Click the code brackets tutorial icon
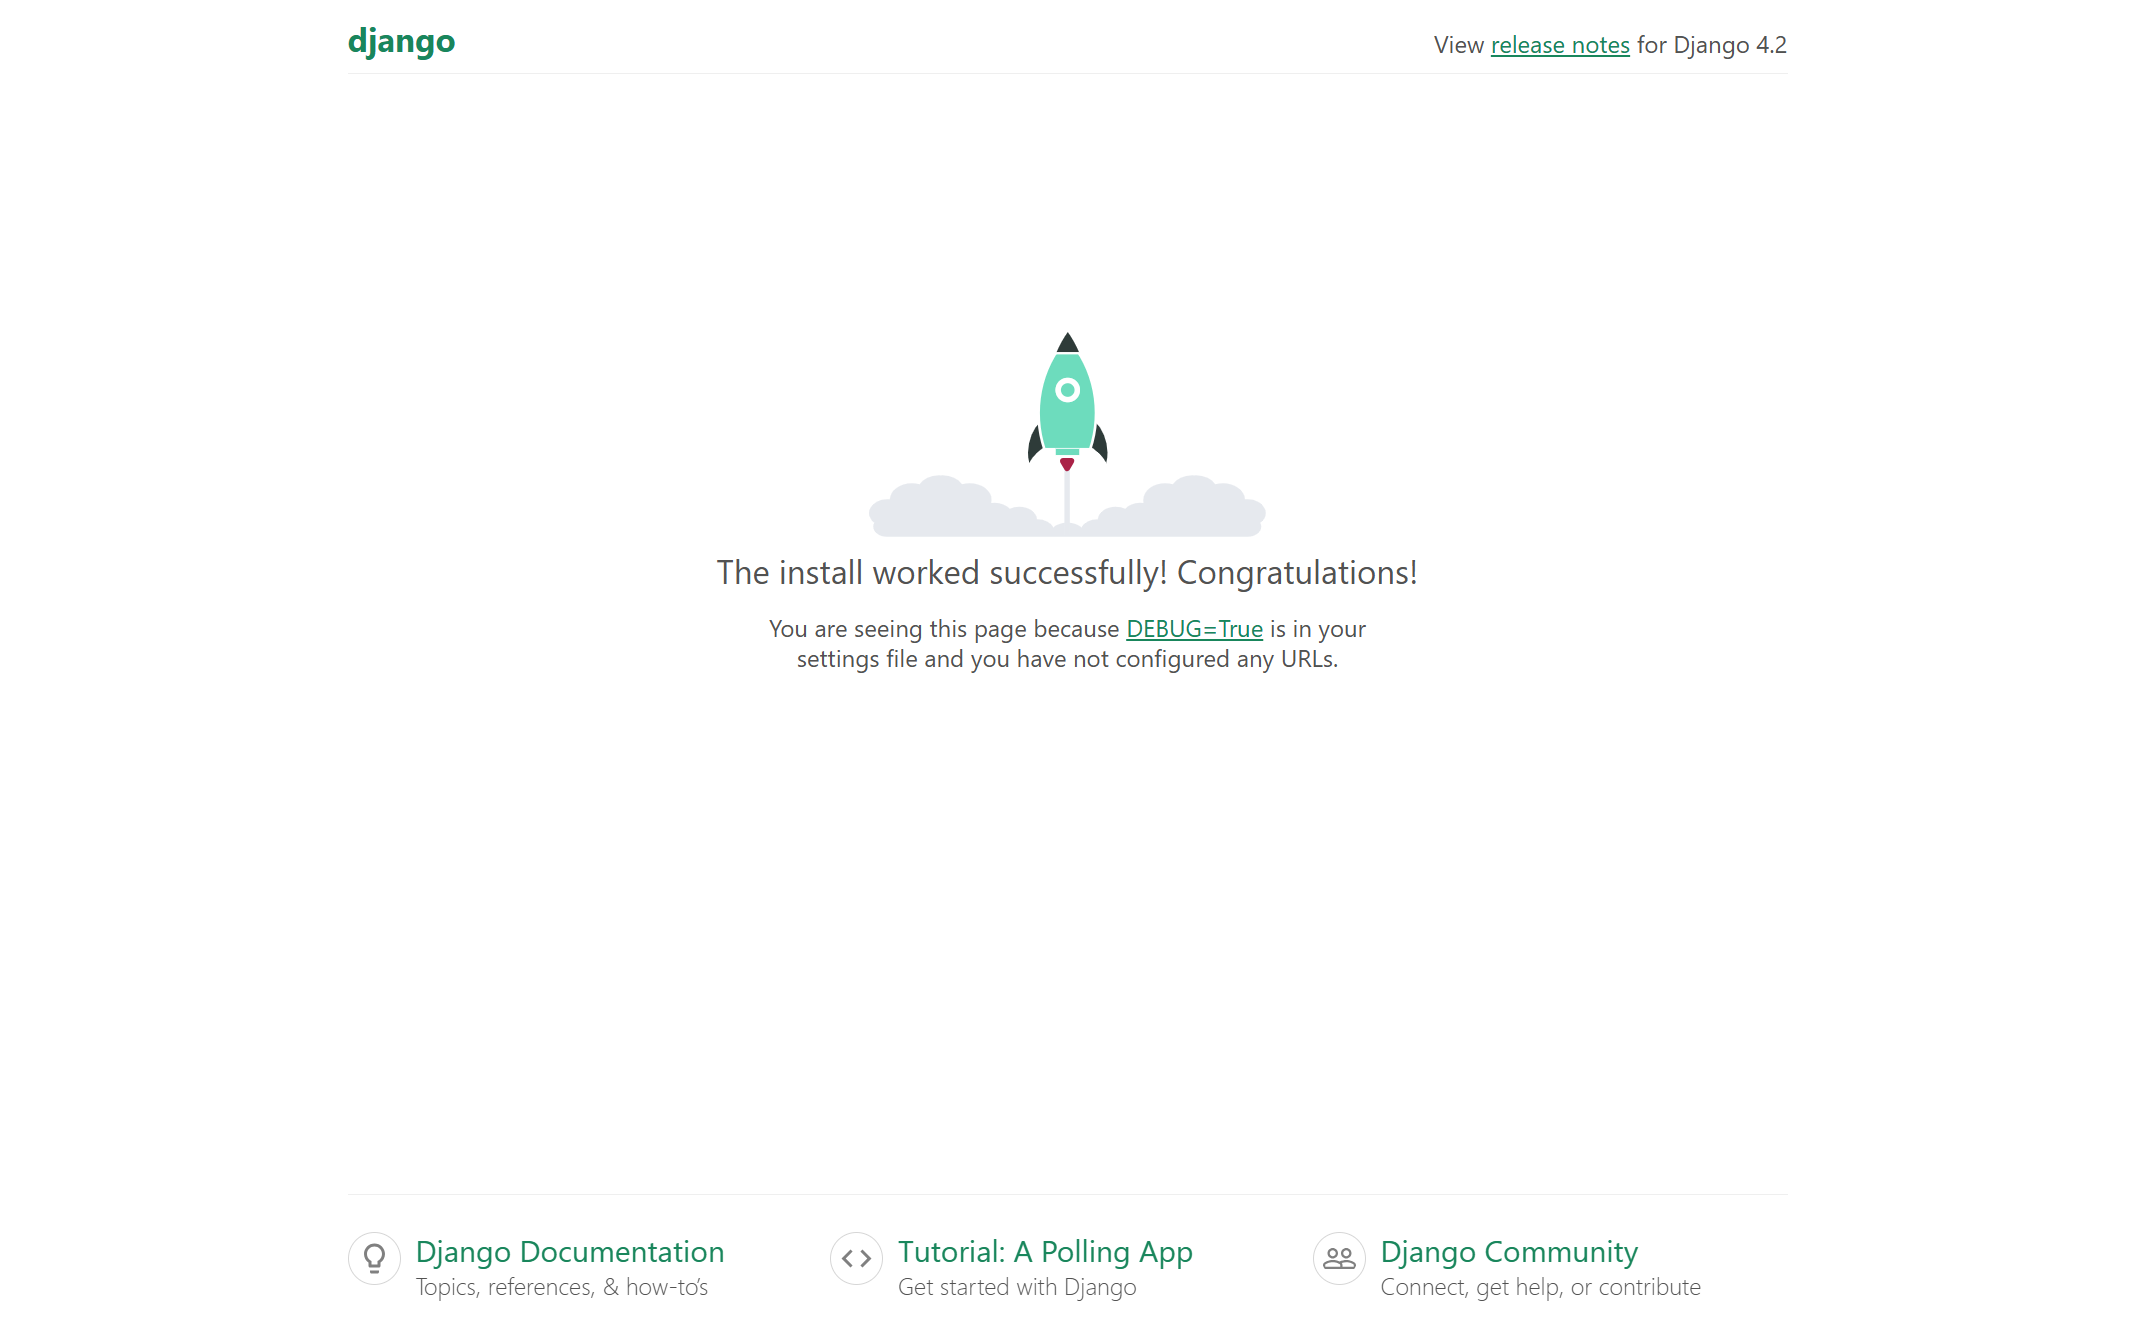Image resolution: width=2136 pixels, height=1321 pixels. pyautogui.click(x=856, y=1258)
